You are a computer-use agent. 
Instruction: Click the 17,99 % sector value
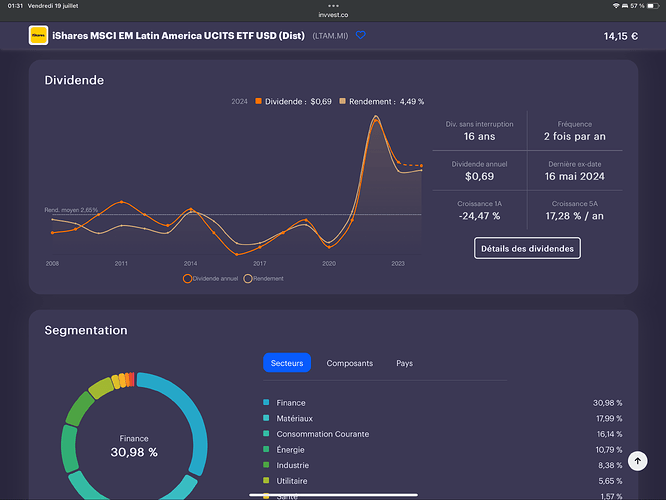[609, 418]
